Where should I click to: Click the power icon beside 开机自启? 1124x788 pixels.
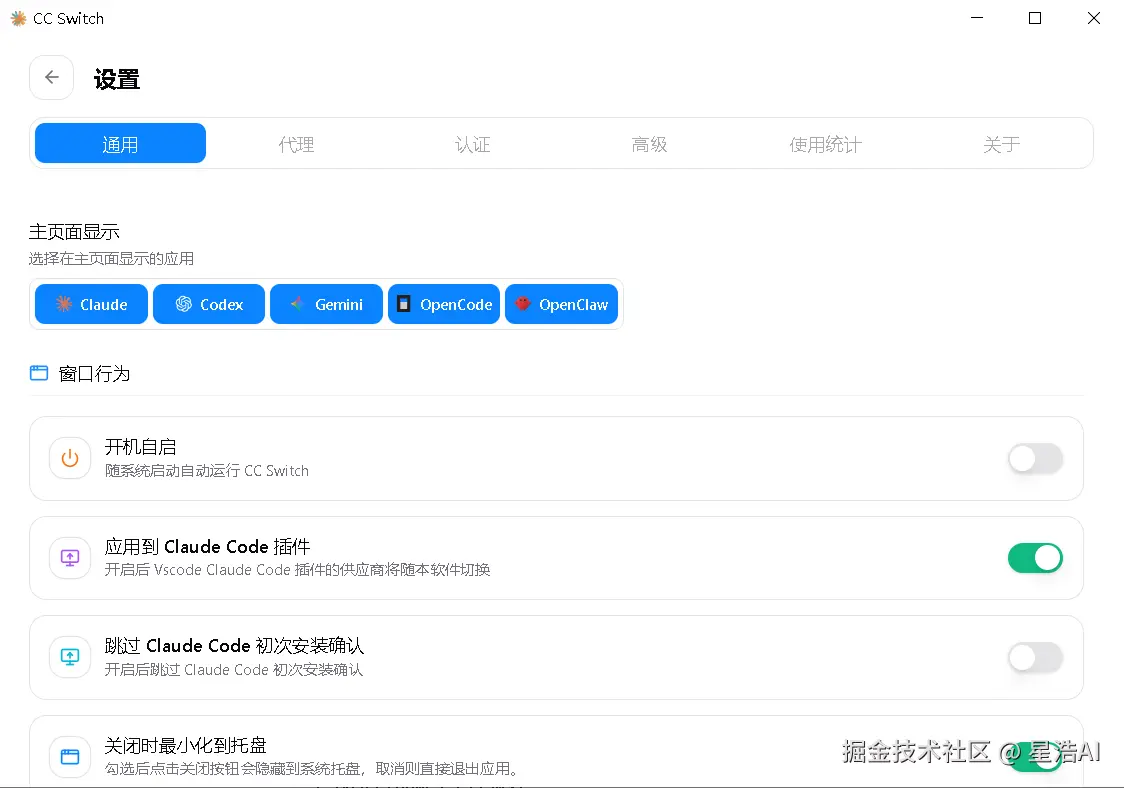[70, 458]
